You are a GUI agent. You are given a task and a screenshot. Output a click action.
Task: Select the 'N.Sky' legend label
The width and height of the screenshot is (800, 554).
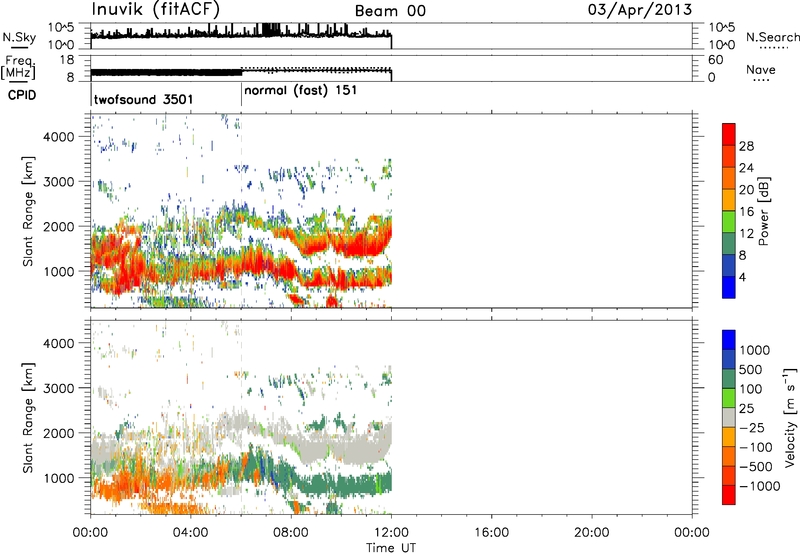coord(19,37)
